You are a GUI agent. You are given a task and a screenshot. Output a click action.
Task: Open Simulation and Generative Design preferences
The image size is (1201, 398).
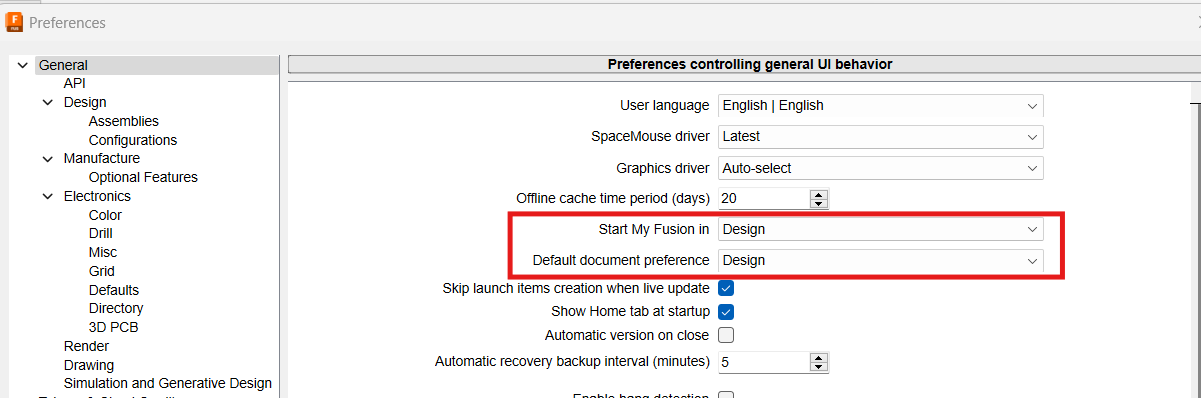[x=168, y=383]
